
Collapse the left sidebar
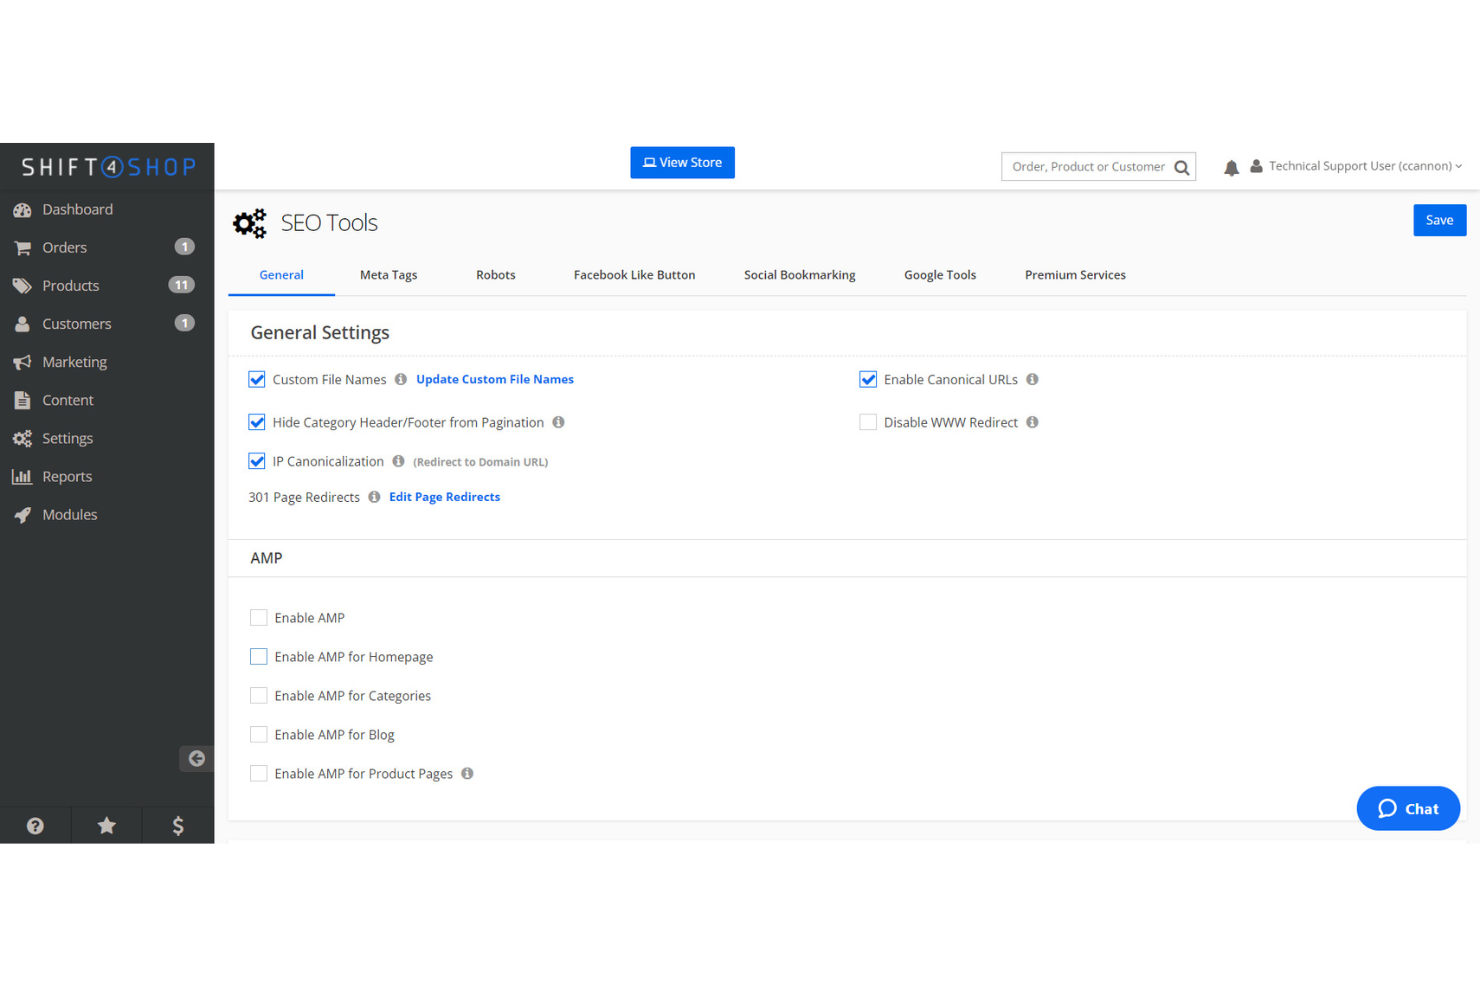pos(196,758)
